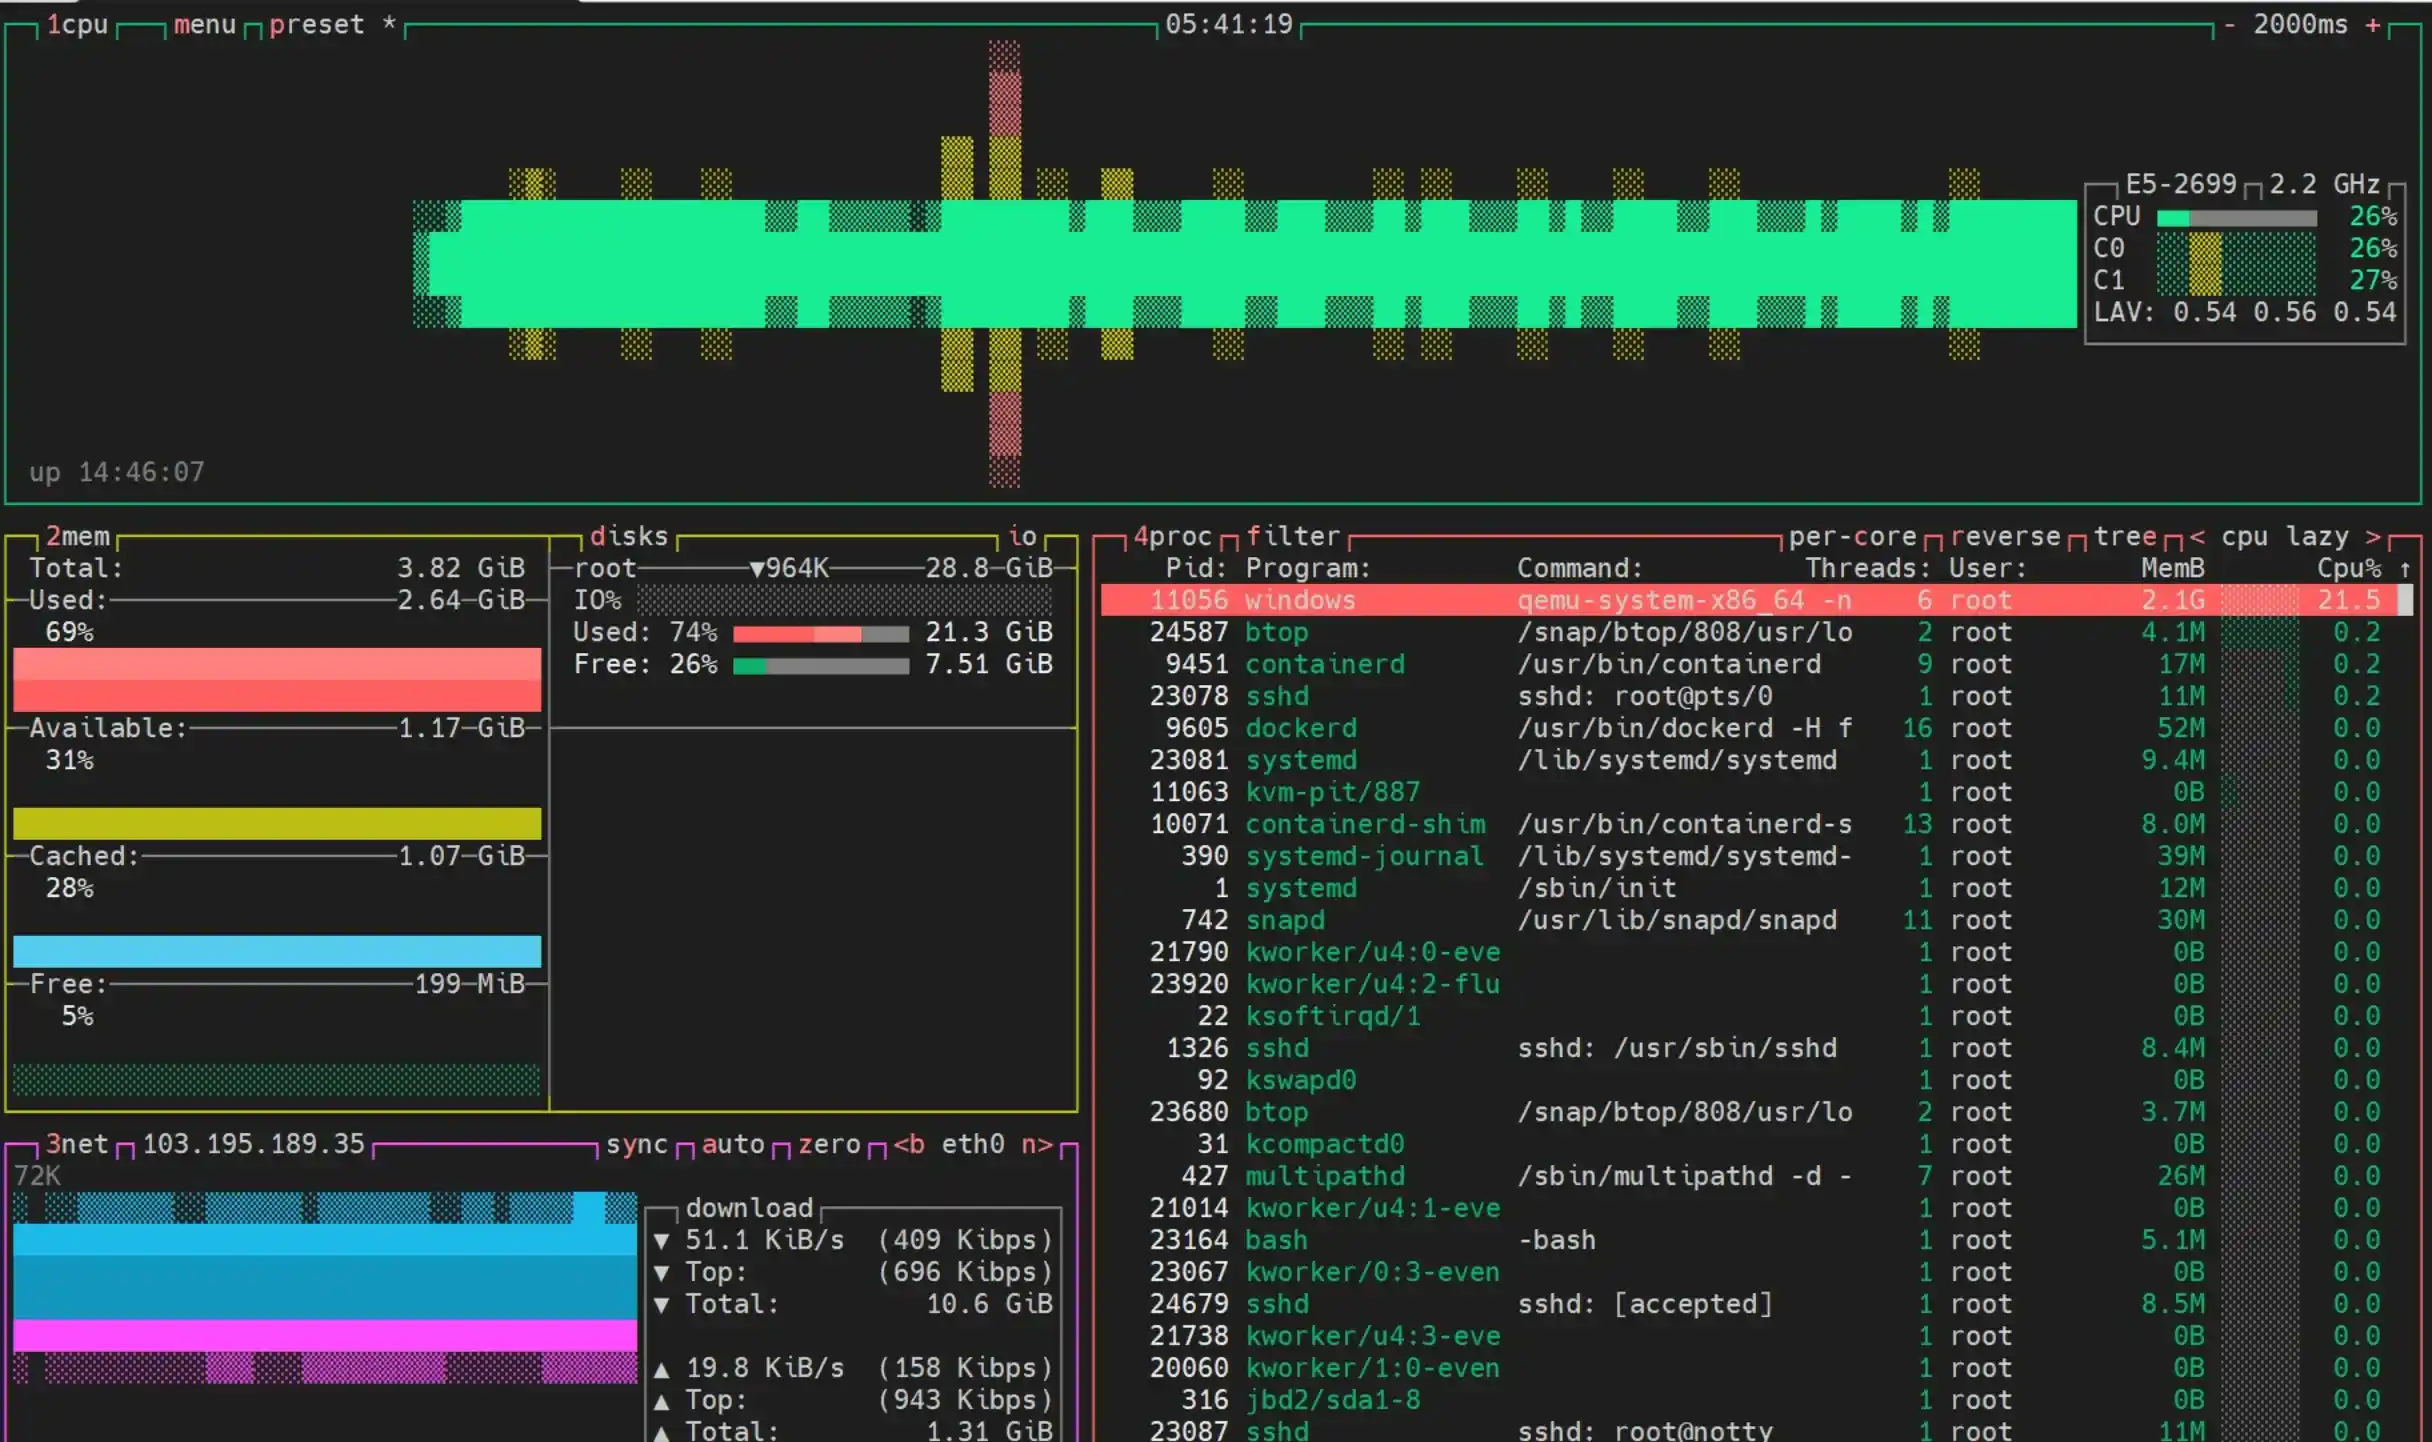Click the yellow memory Available bar

(277, 823)
